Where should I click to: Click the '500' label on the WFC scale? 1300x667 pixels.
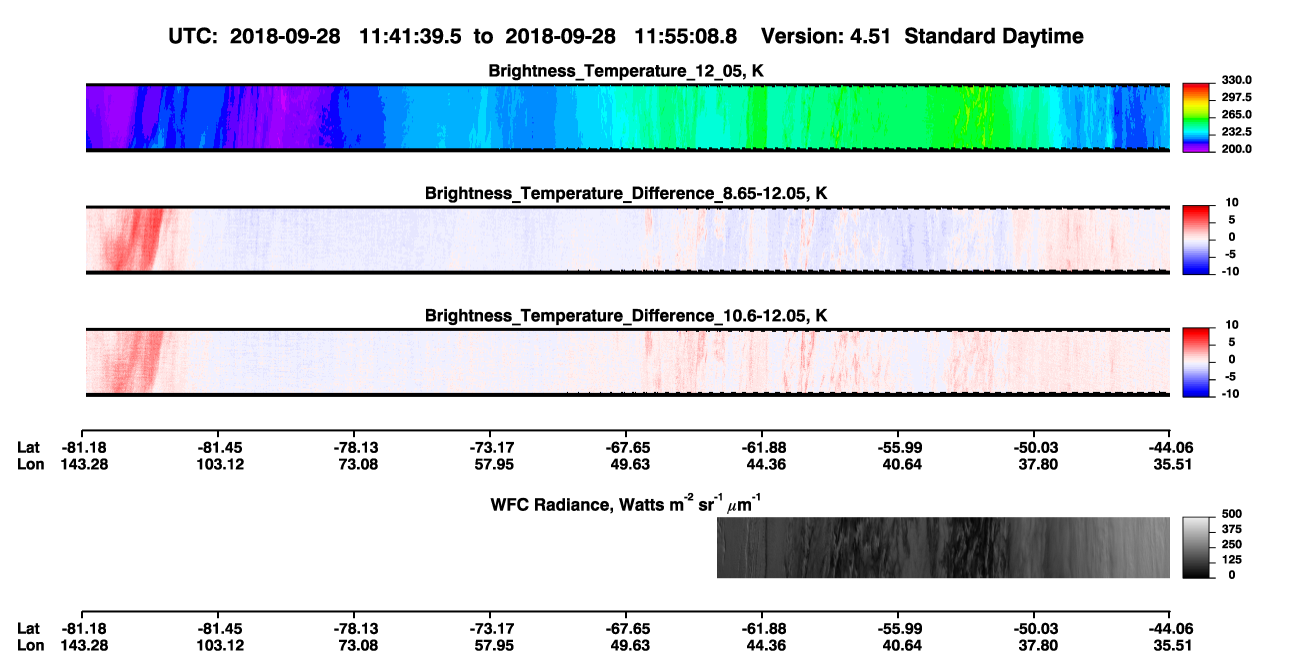1231,513
